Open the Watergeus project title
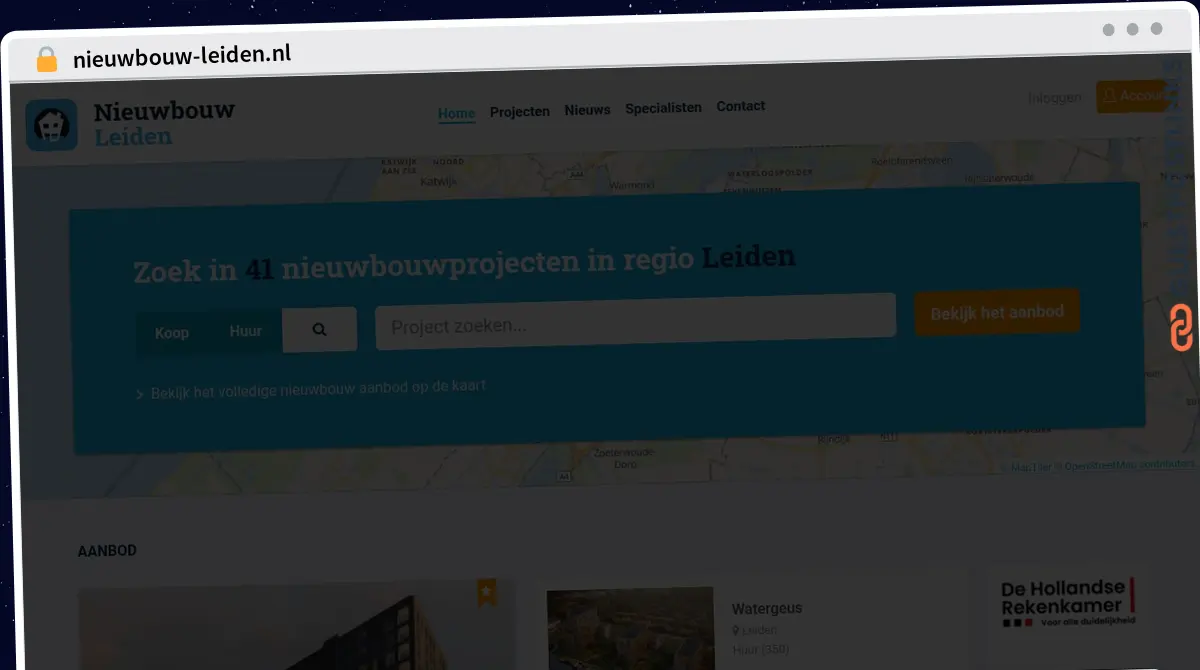Image resolution: width=1200 pixels, height=670 pixels. (767, 608)
